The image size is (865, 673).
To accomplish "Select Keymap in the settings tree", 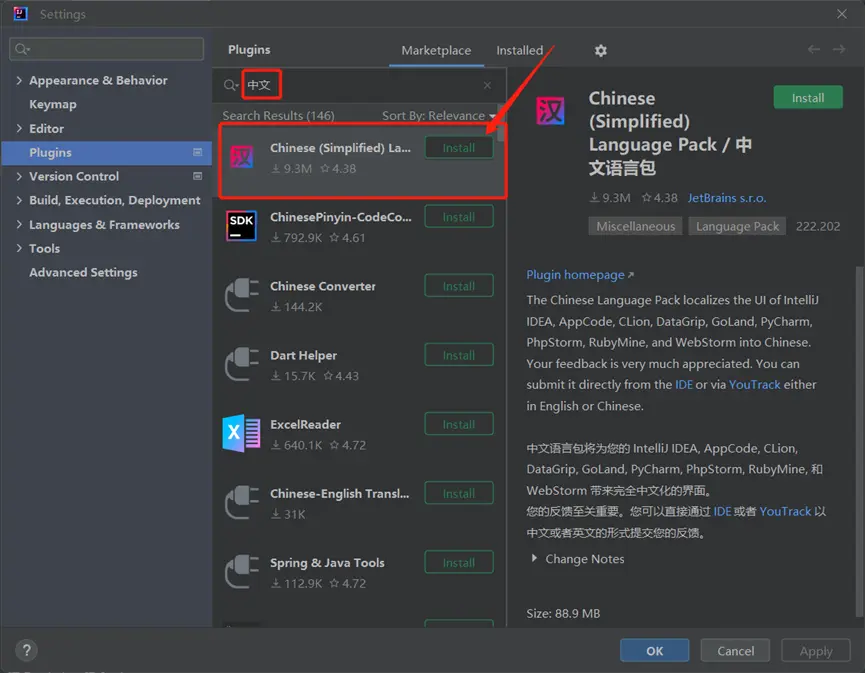I will click(52, 104).
